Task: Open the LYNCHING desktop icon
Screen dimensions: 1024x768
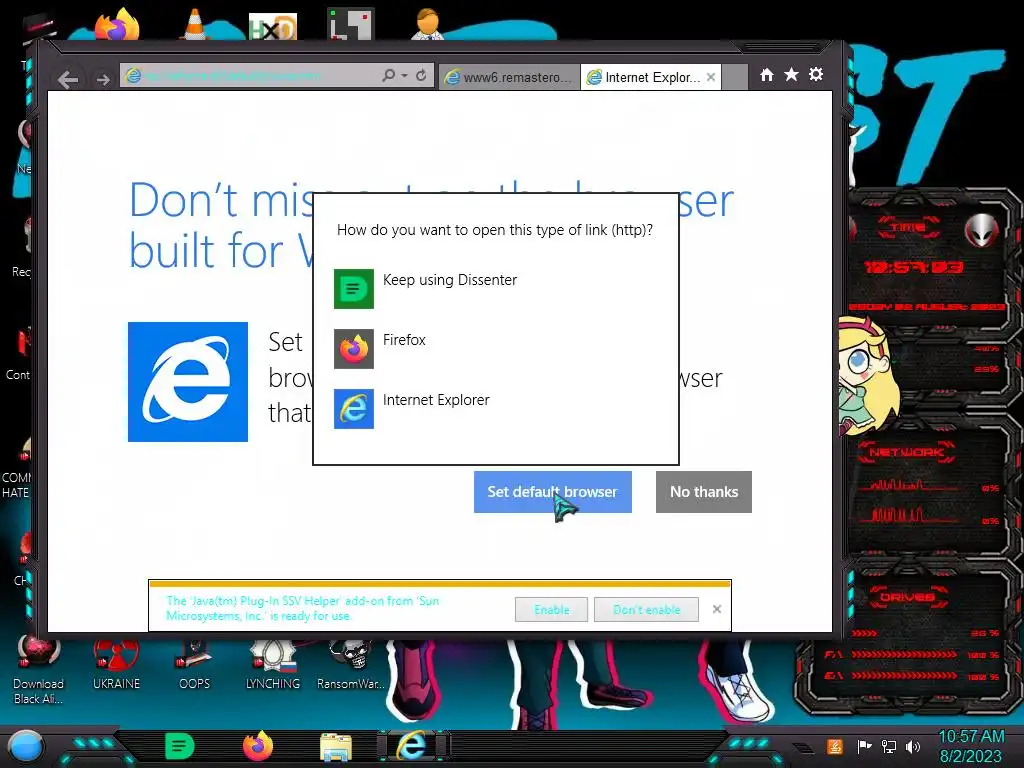Action: 272,665
